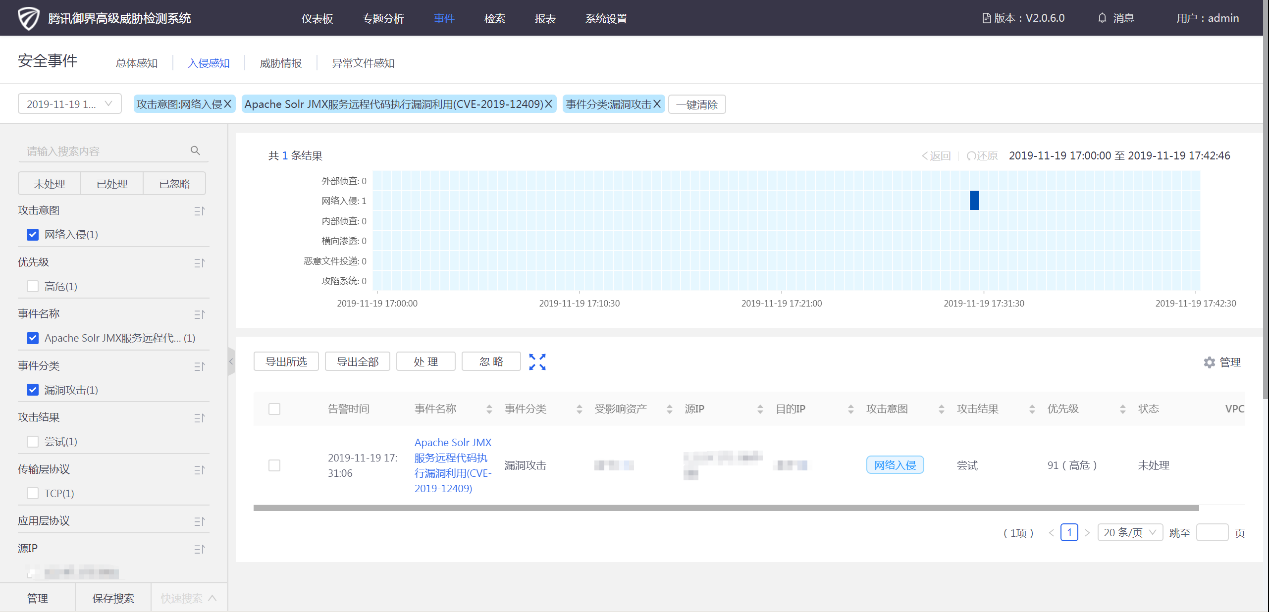The width and height of the screenshot is (1269, 612).
Task: Switch to the 异常文件感知 tab
Action: pos(363,63)
